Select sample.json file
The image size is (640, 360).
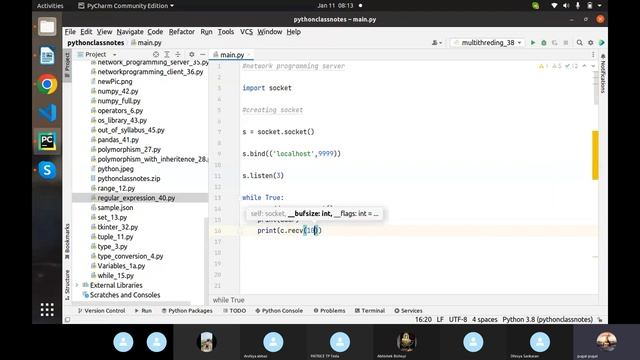coord(115,208)
